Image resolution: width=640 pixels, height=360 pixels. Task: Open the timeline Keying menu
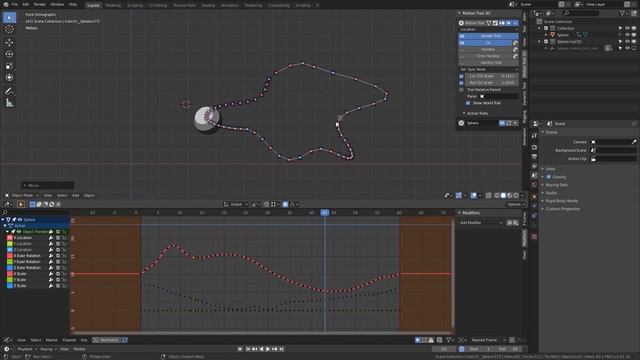click(48, 349)
